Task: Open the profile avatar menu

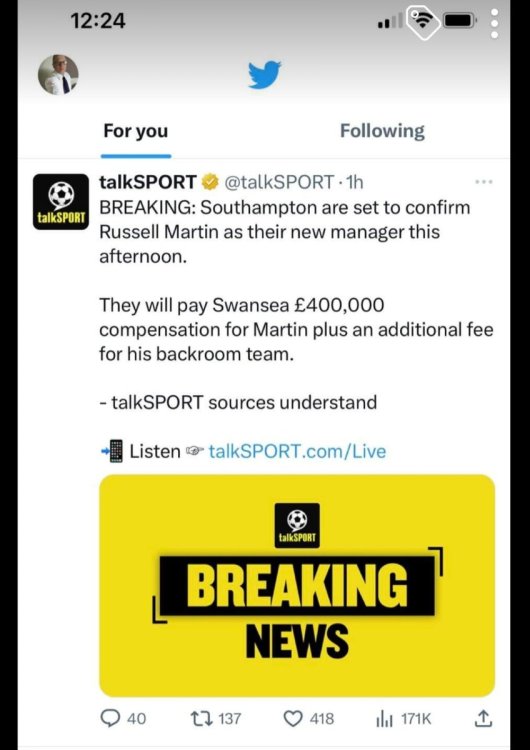Action: pyautogui.click(x=58, y=75)
